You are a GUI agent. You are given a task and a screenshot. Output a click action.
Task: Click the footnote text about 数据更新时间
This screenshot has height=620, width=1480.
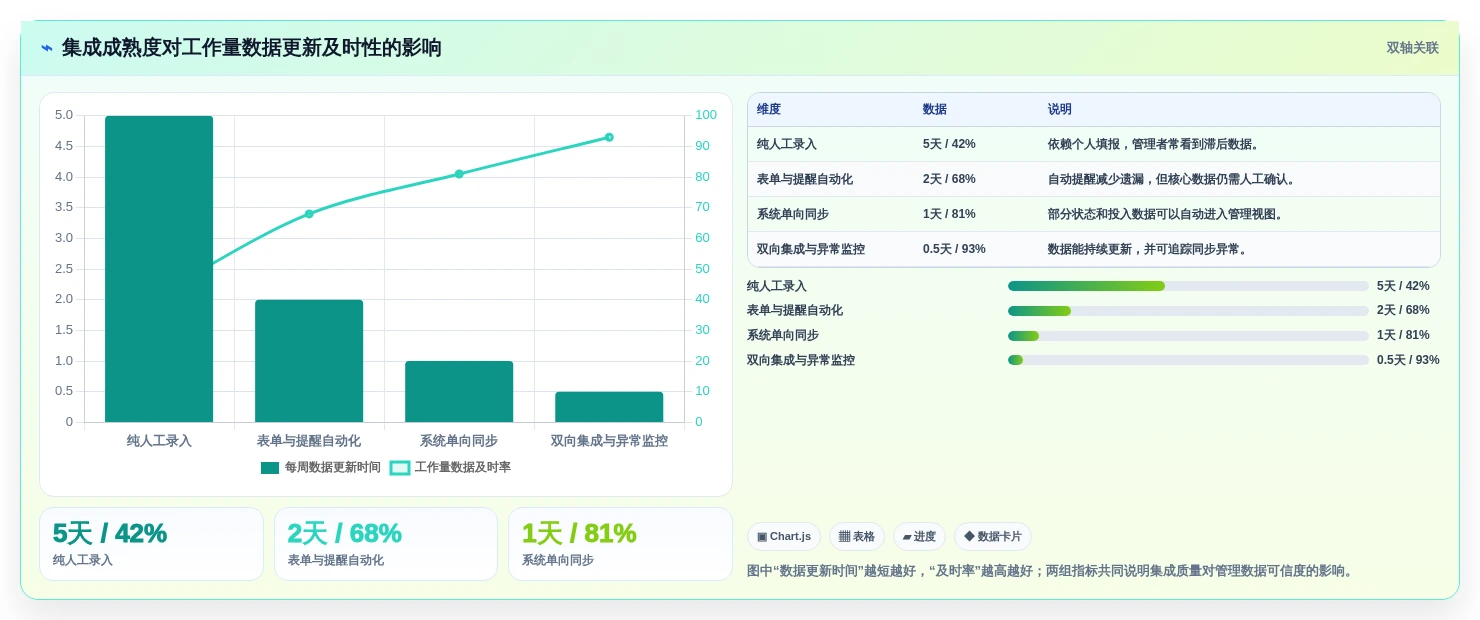[x=1051, y=571]
